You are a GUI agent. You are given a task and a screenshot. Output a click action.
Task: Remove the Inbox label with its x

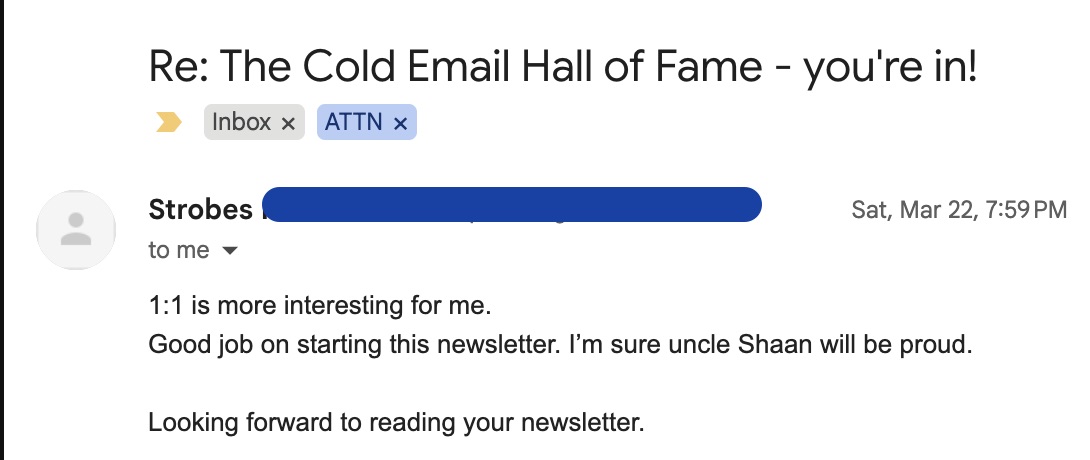click(x=288, y=124)
